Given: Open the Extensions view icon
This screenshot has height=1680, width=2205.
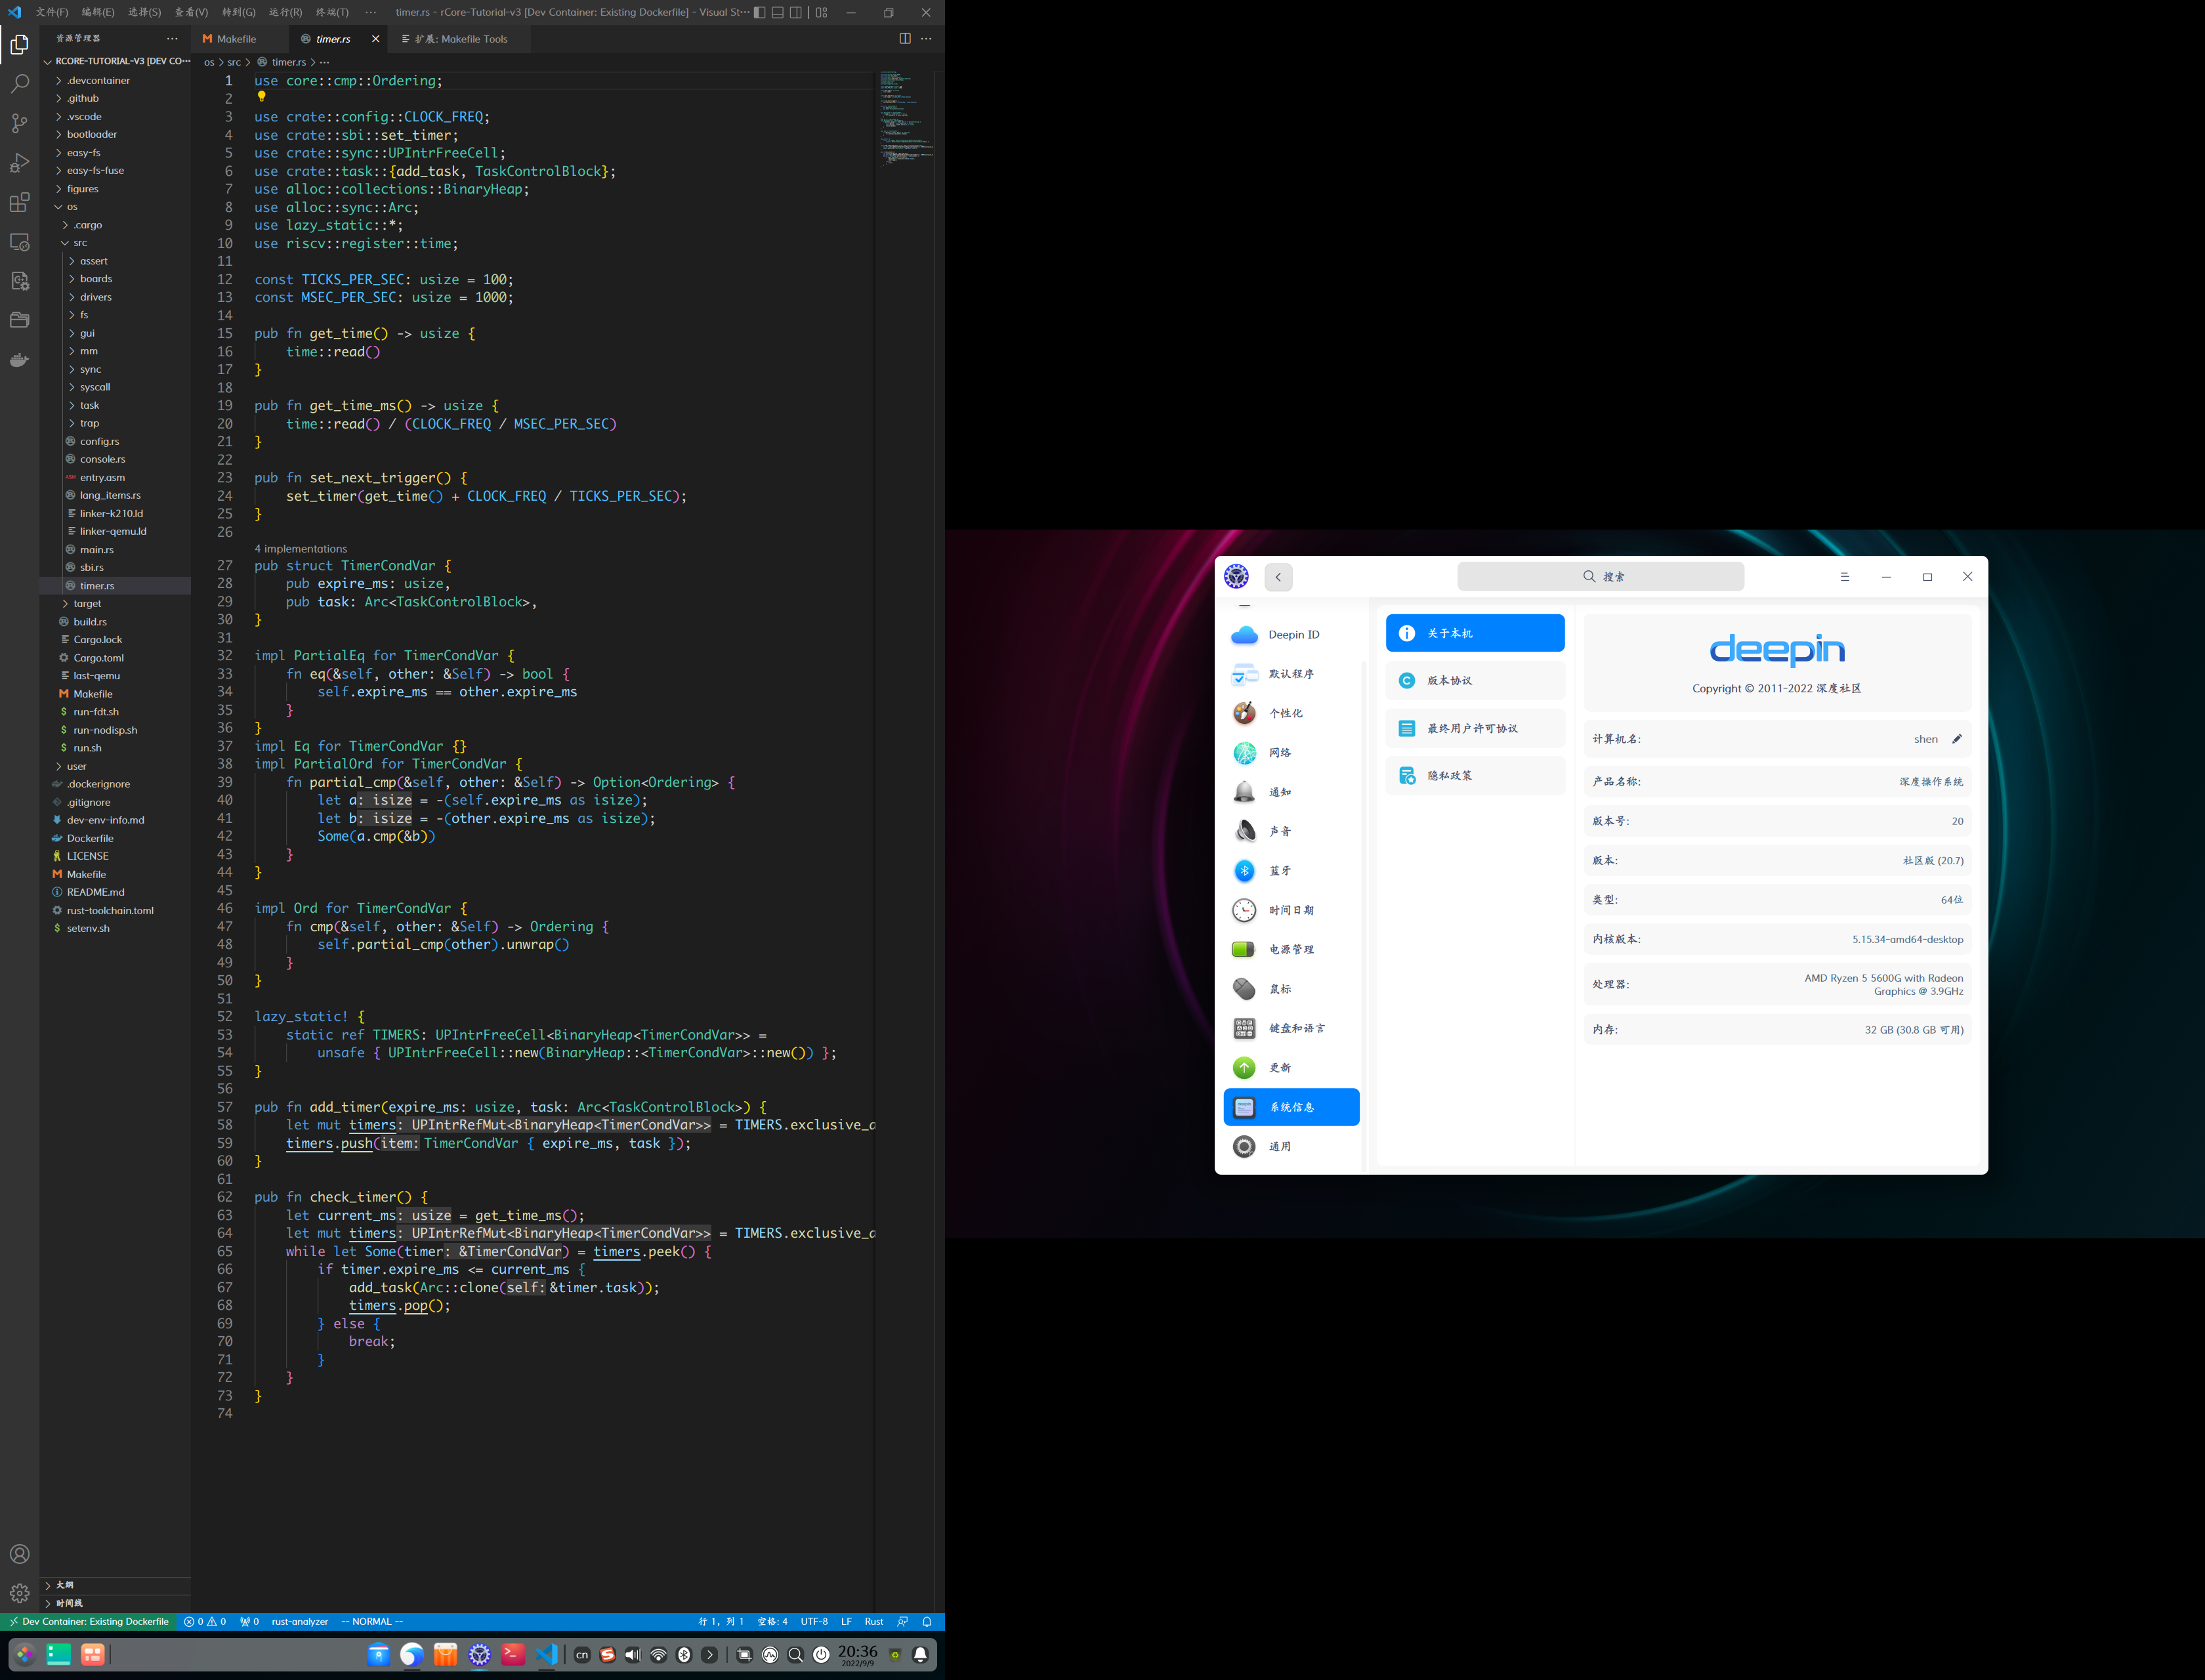Looking at the screenshot, I should pyautogui.click(x=19, y=203).
